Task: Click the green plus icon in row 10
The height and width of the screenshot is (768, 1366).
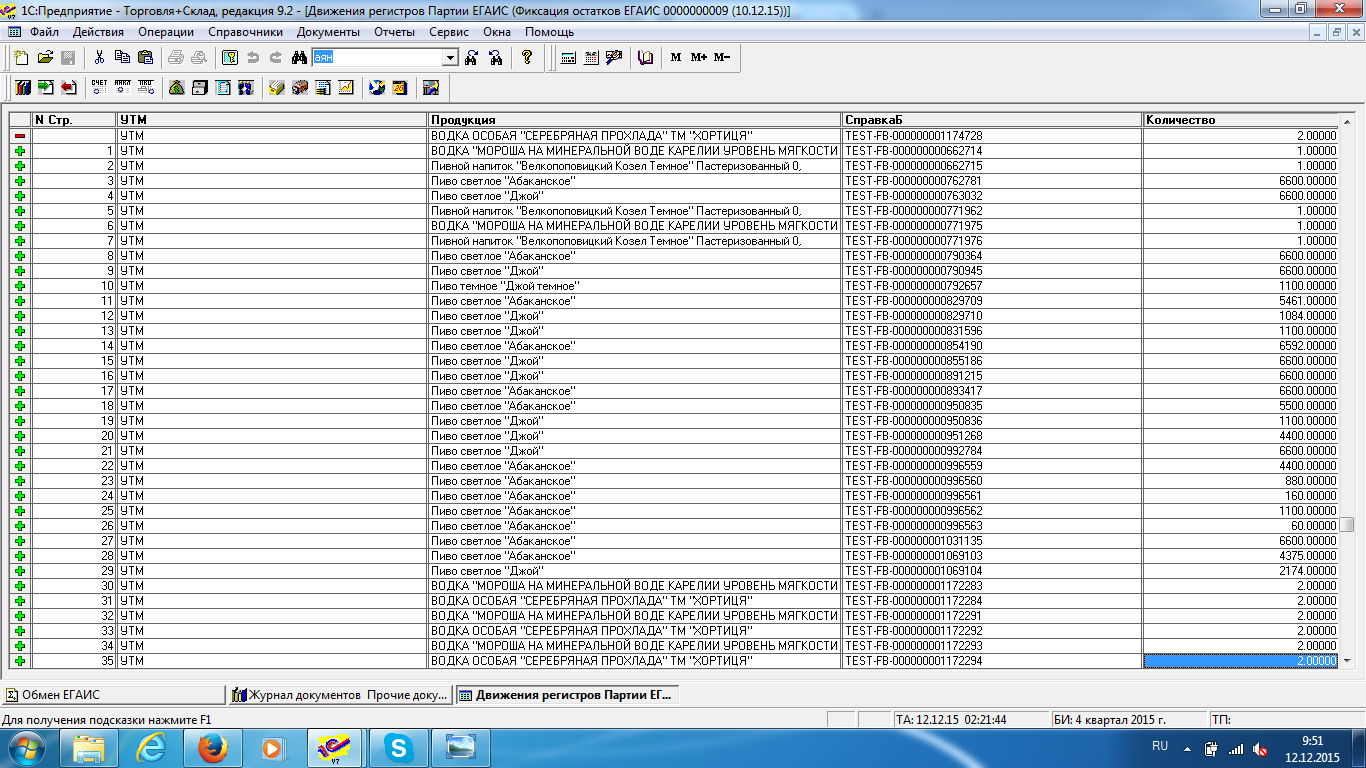Action: tap(19, 286)
